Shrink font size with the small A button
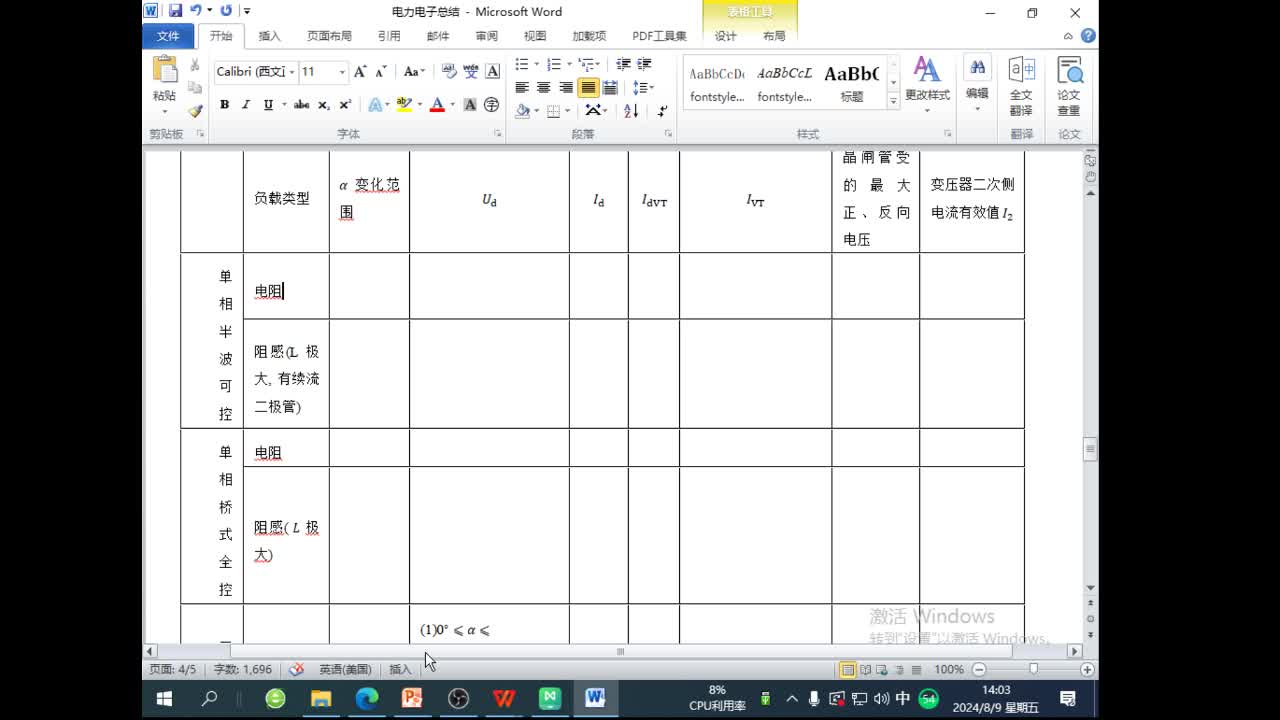 (x=381, y=72)
